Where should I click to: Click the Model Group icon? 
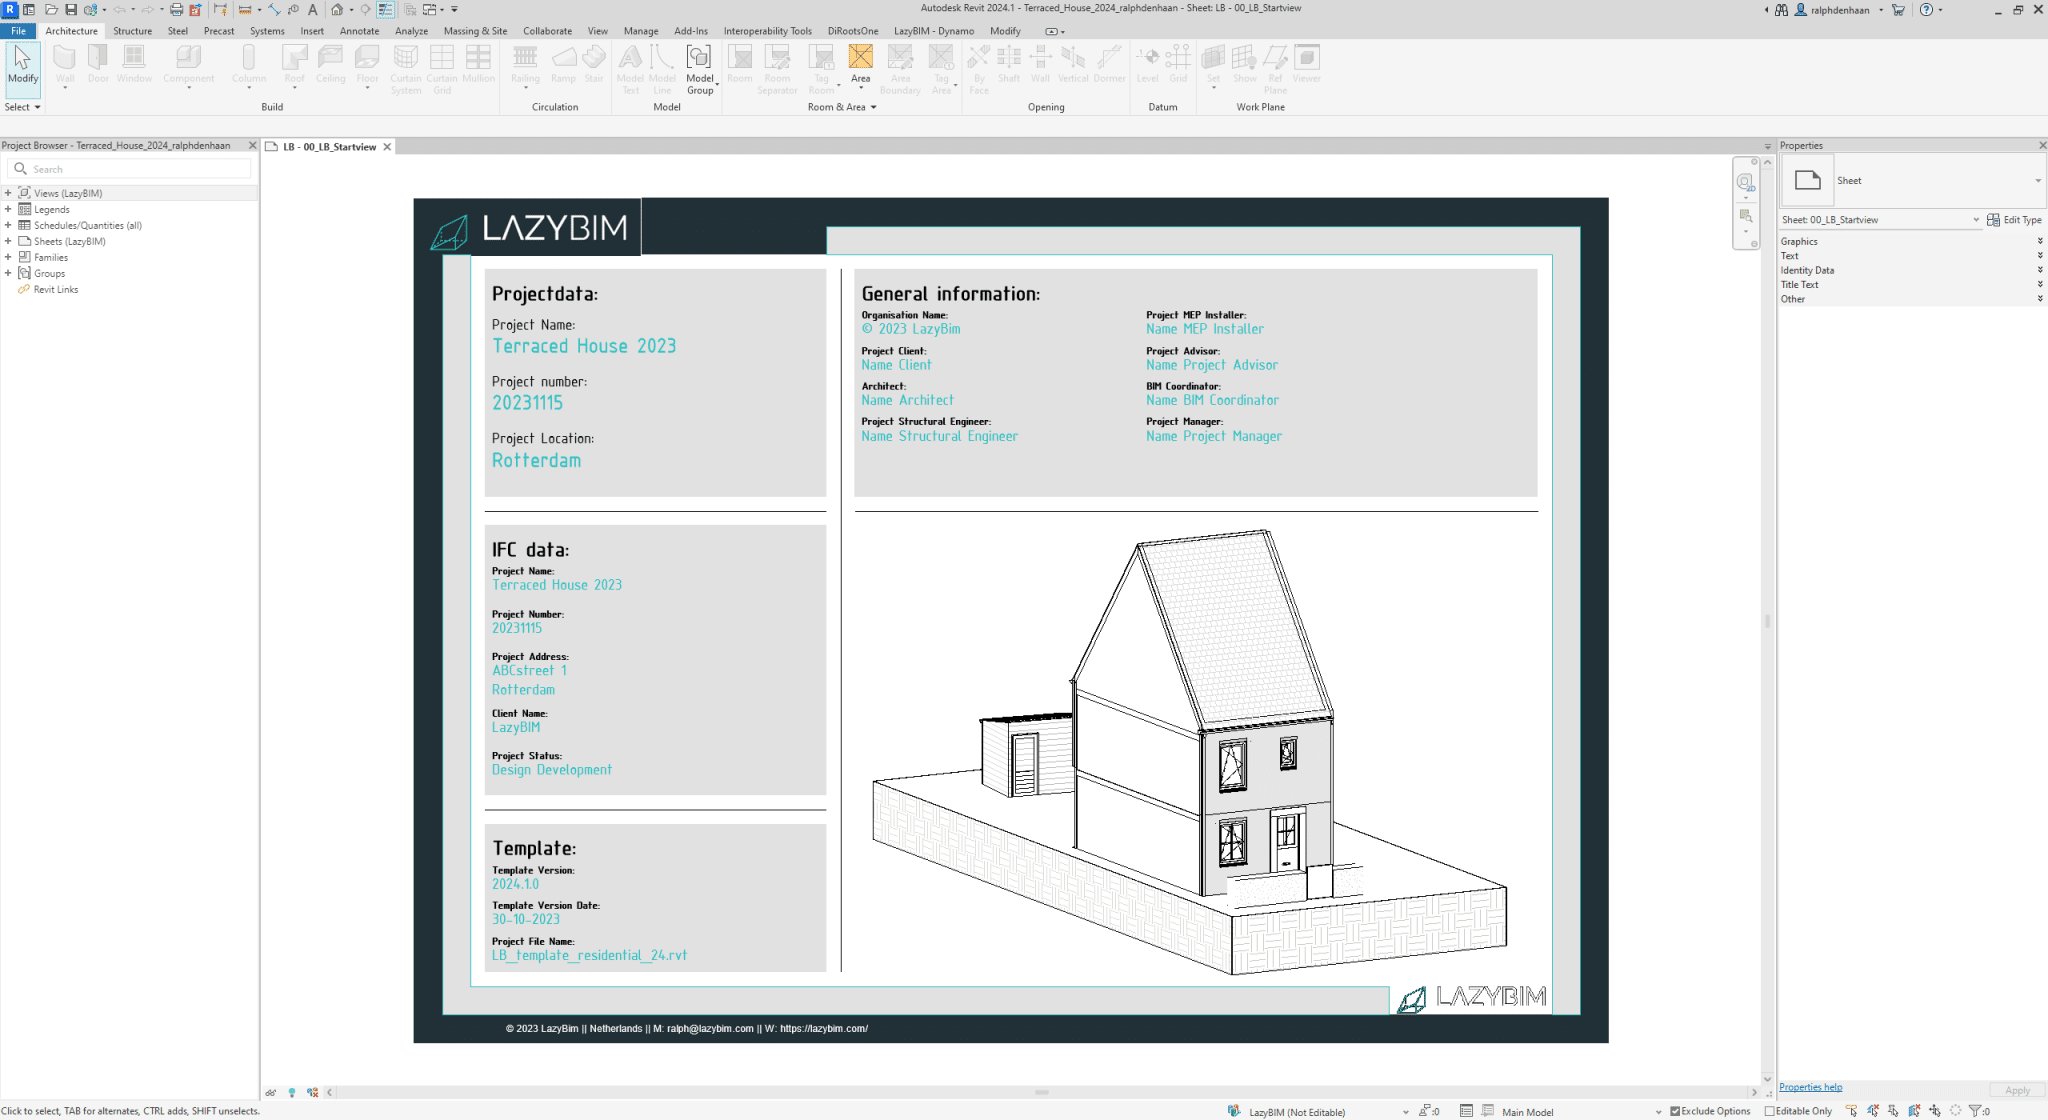pos(699,58)
